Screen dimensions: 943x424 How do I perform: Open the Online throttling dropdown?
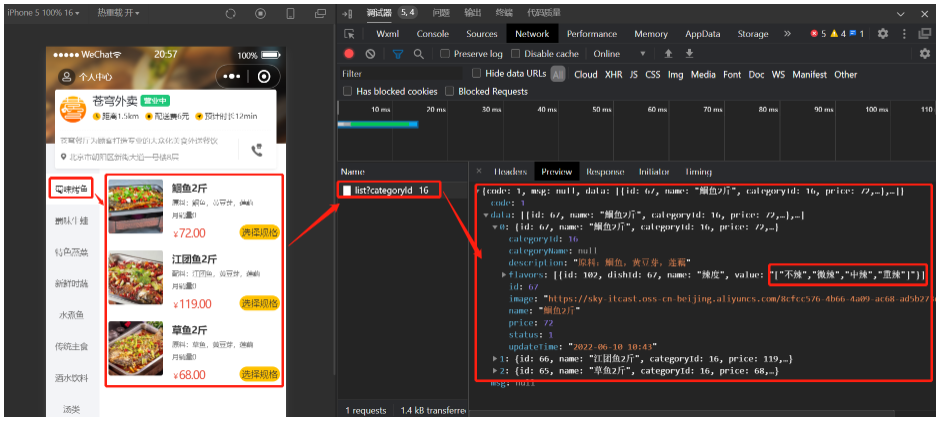pyautogui.click(x=619, y=54)
